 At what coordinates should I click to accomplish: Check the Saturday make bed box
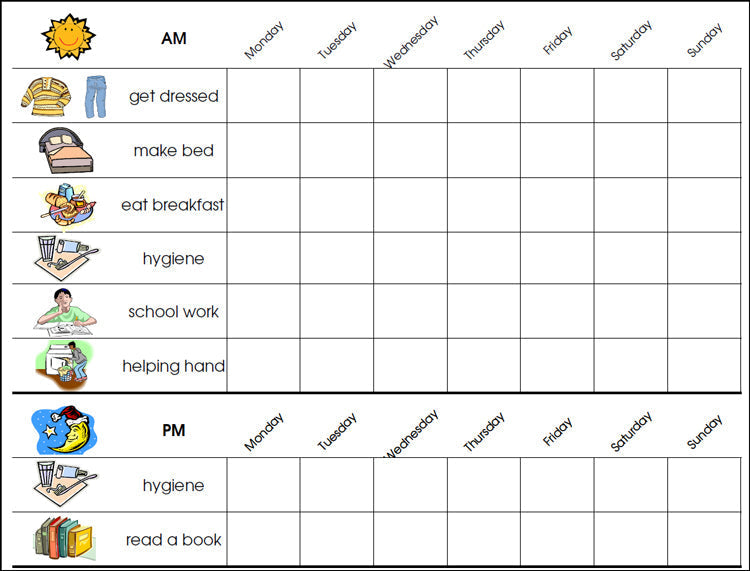point(631,151)
